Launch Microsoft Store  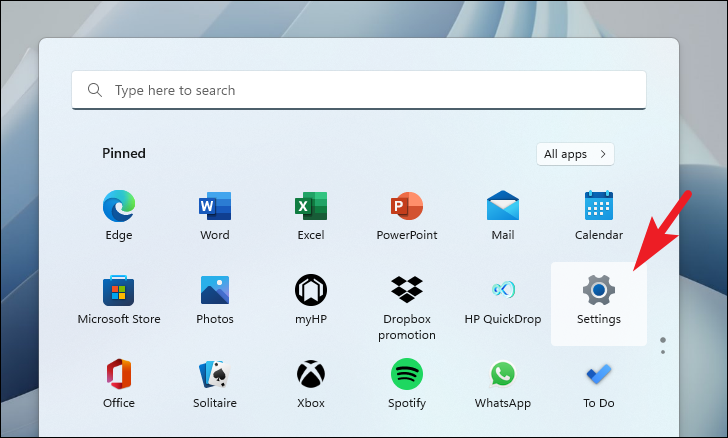119,299
